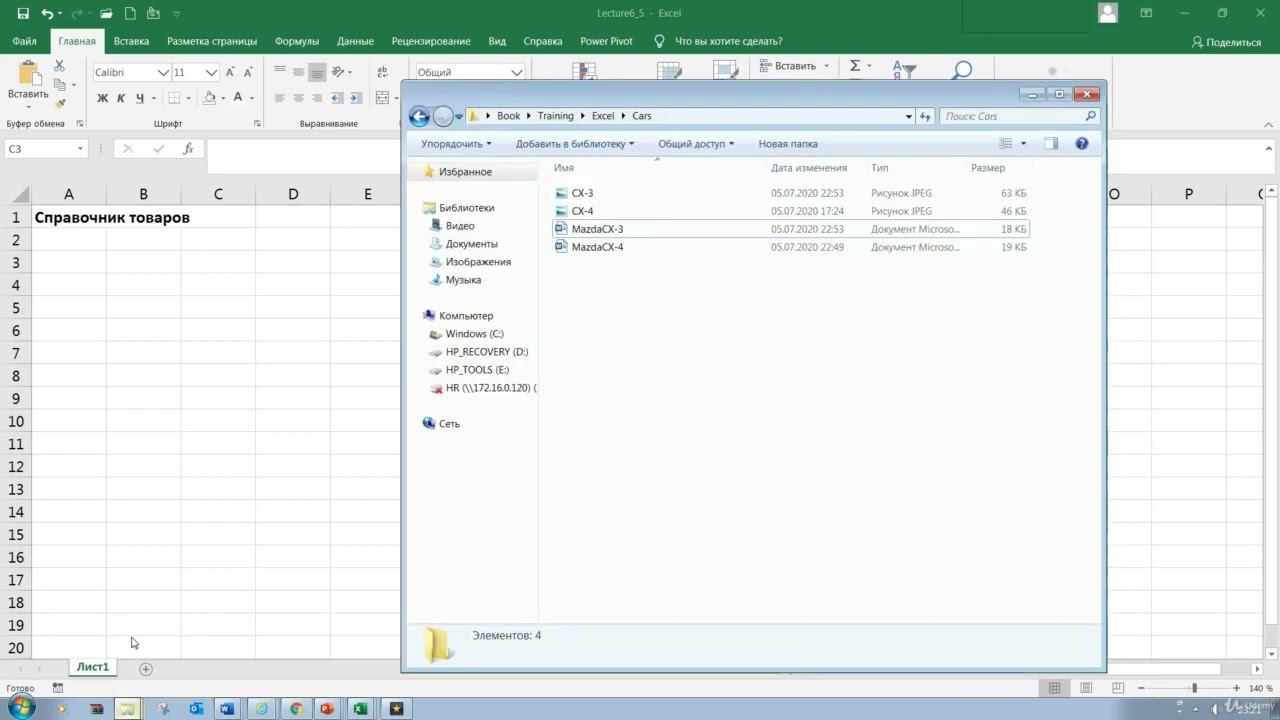This screenshot has height=720, width=1280.
Task: Toggle bold formatting (Ж)
Action: 102,98
